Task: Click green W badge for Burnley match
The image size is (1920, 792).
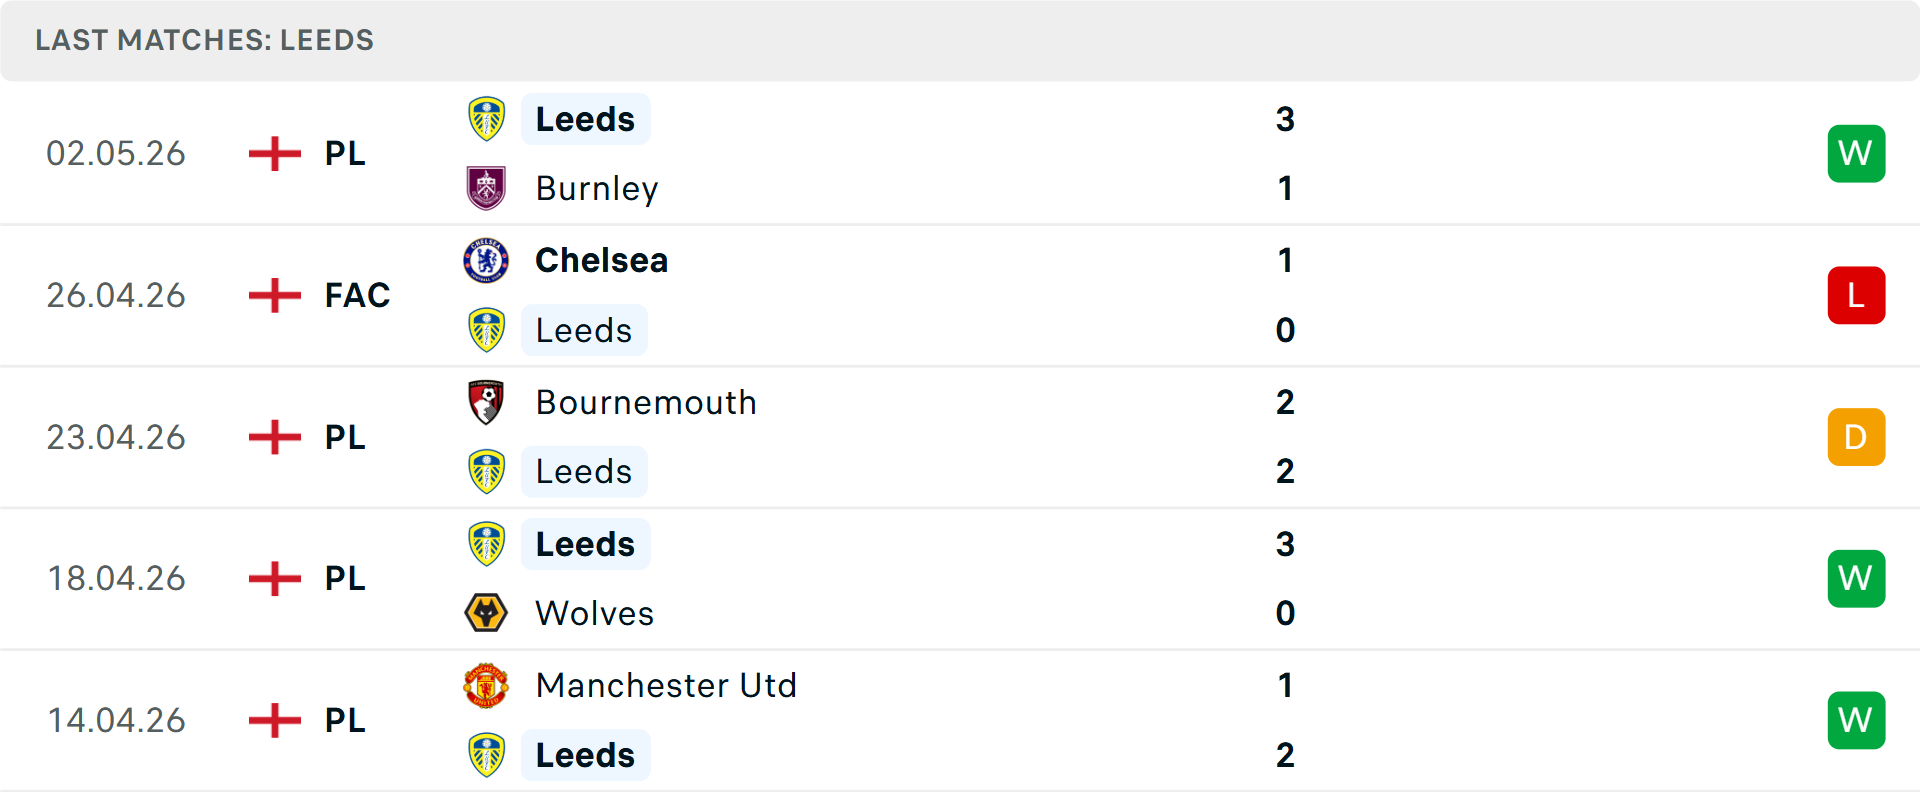Action: (x=1856, y=153)
